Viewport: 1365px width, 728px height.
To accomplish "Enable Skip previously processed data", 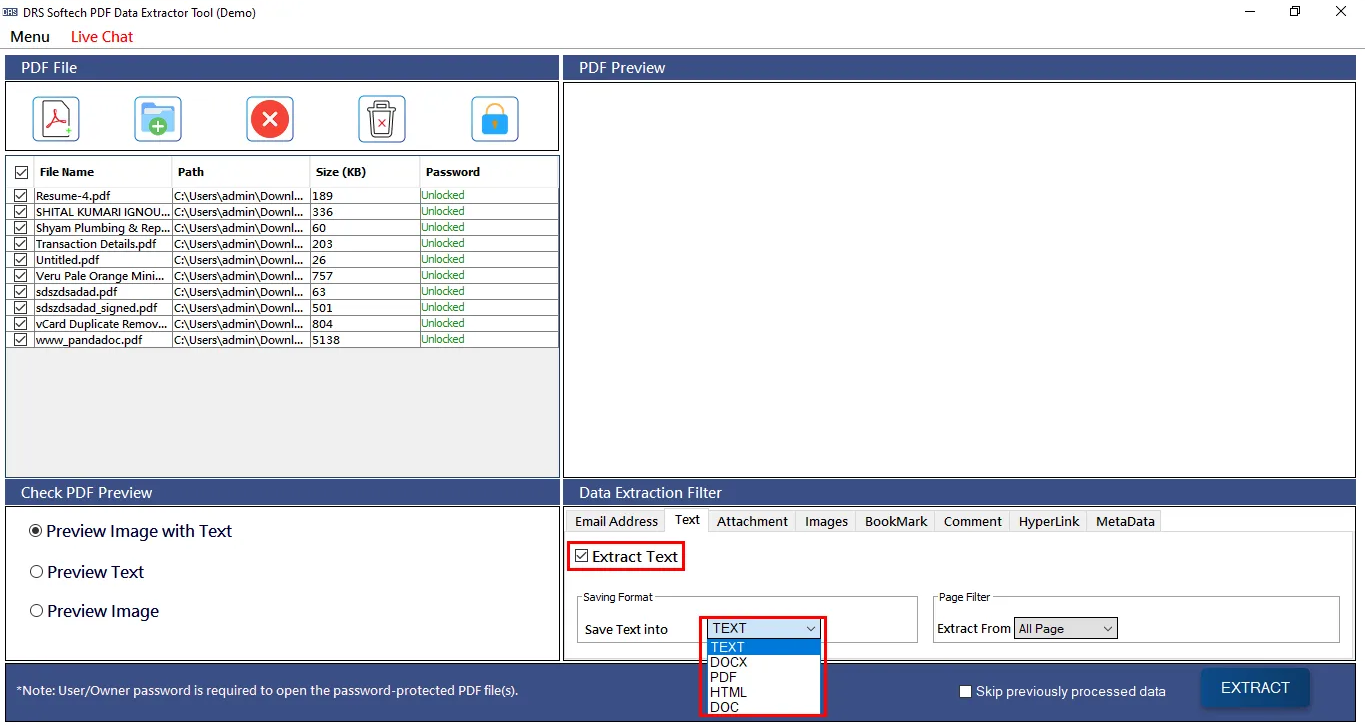I will pyautogui.click(x=965, y=691).
